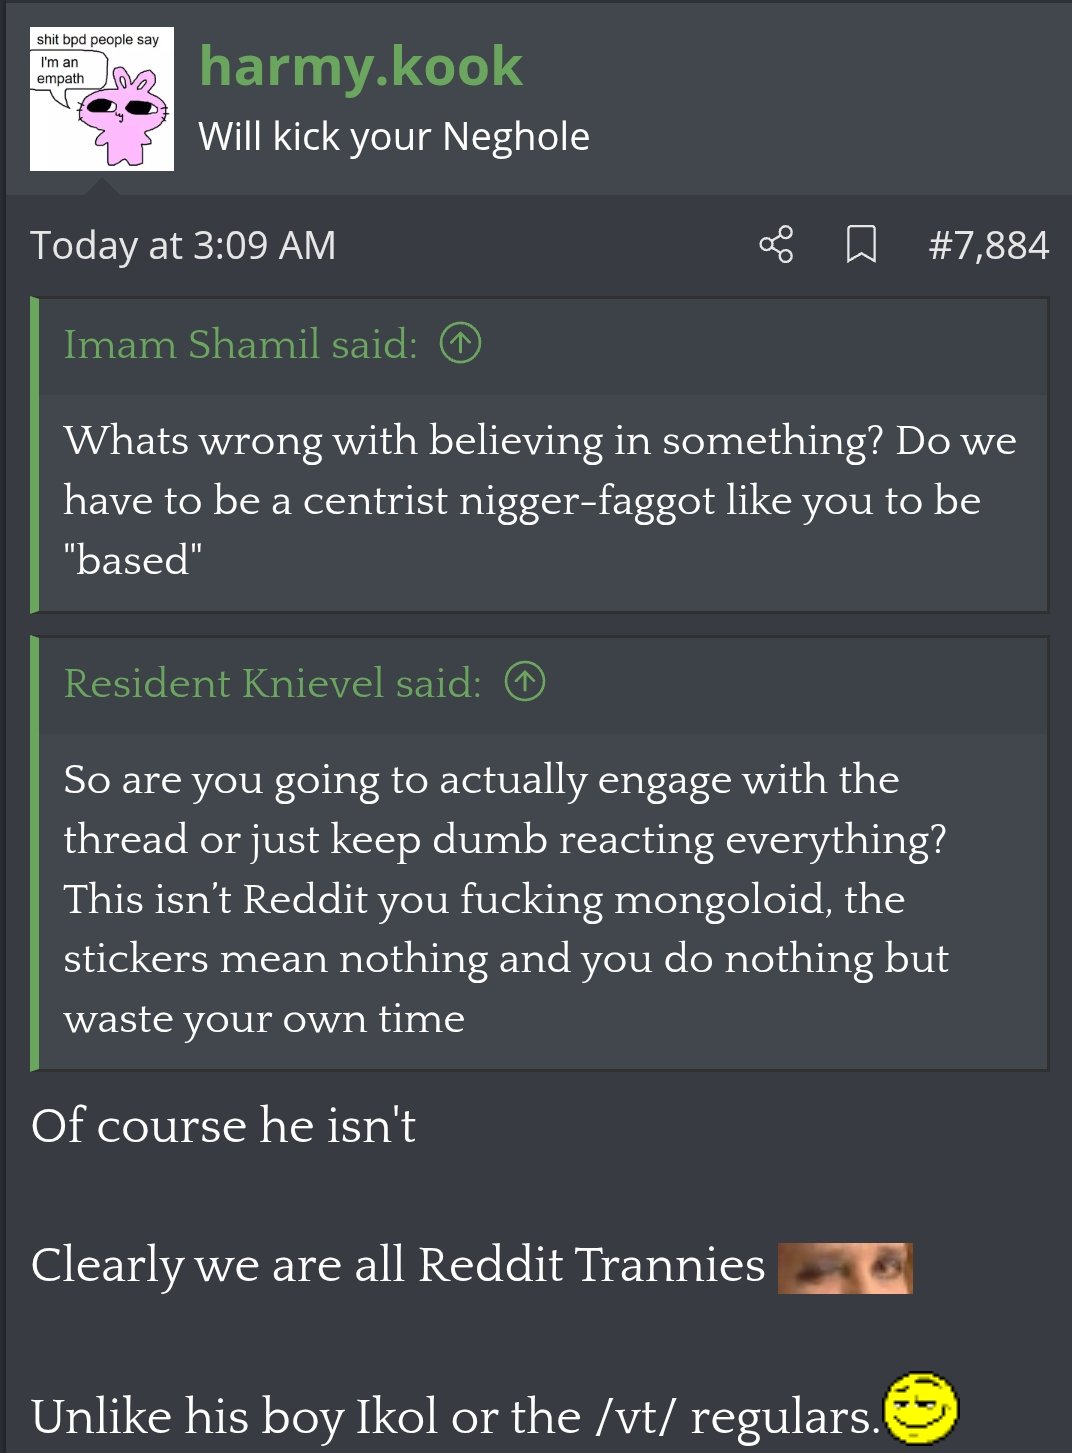Click the 'shit bpd people say' avatar caption
The width and height of the screenshot is (1072, 1453).
click(98, 40)
